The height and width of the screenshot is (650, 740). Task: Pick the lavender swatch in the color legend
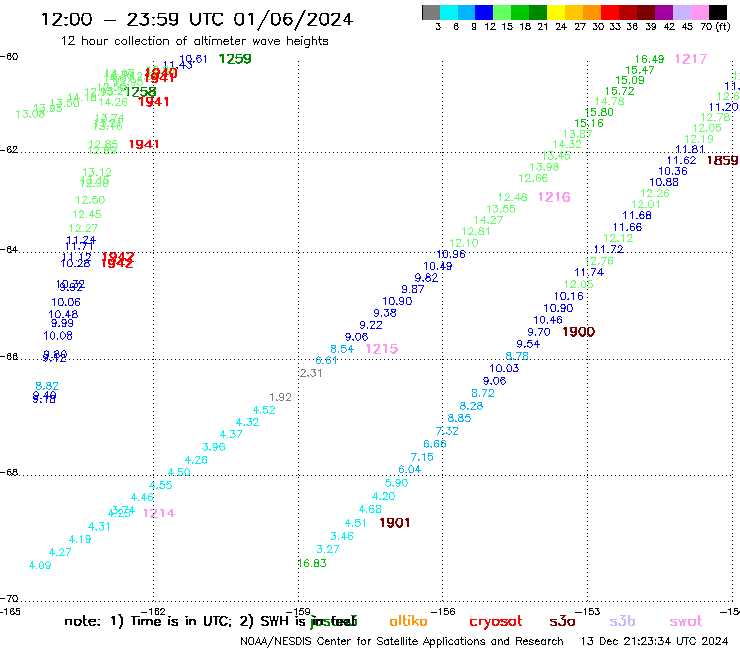[682, 12]
